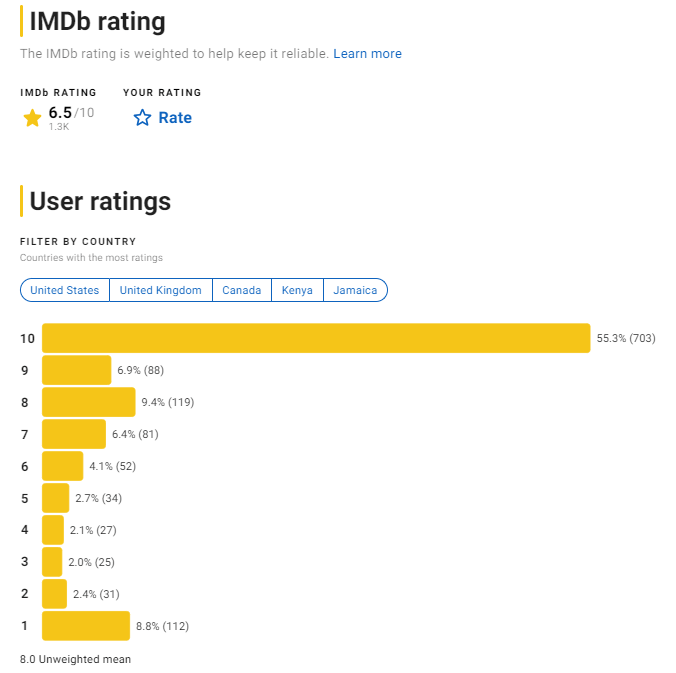Click the 8.8% (112) rating label

coord(162,626)
